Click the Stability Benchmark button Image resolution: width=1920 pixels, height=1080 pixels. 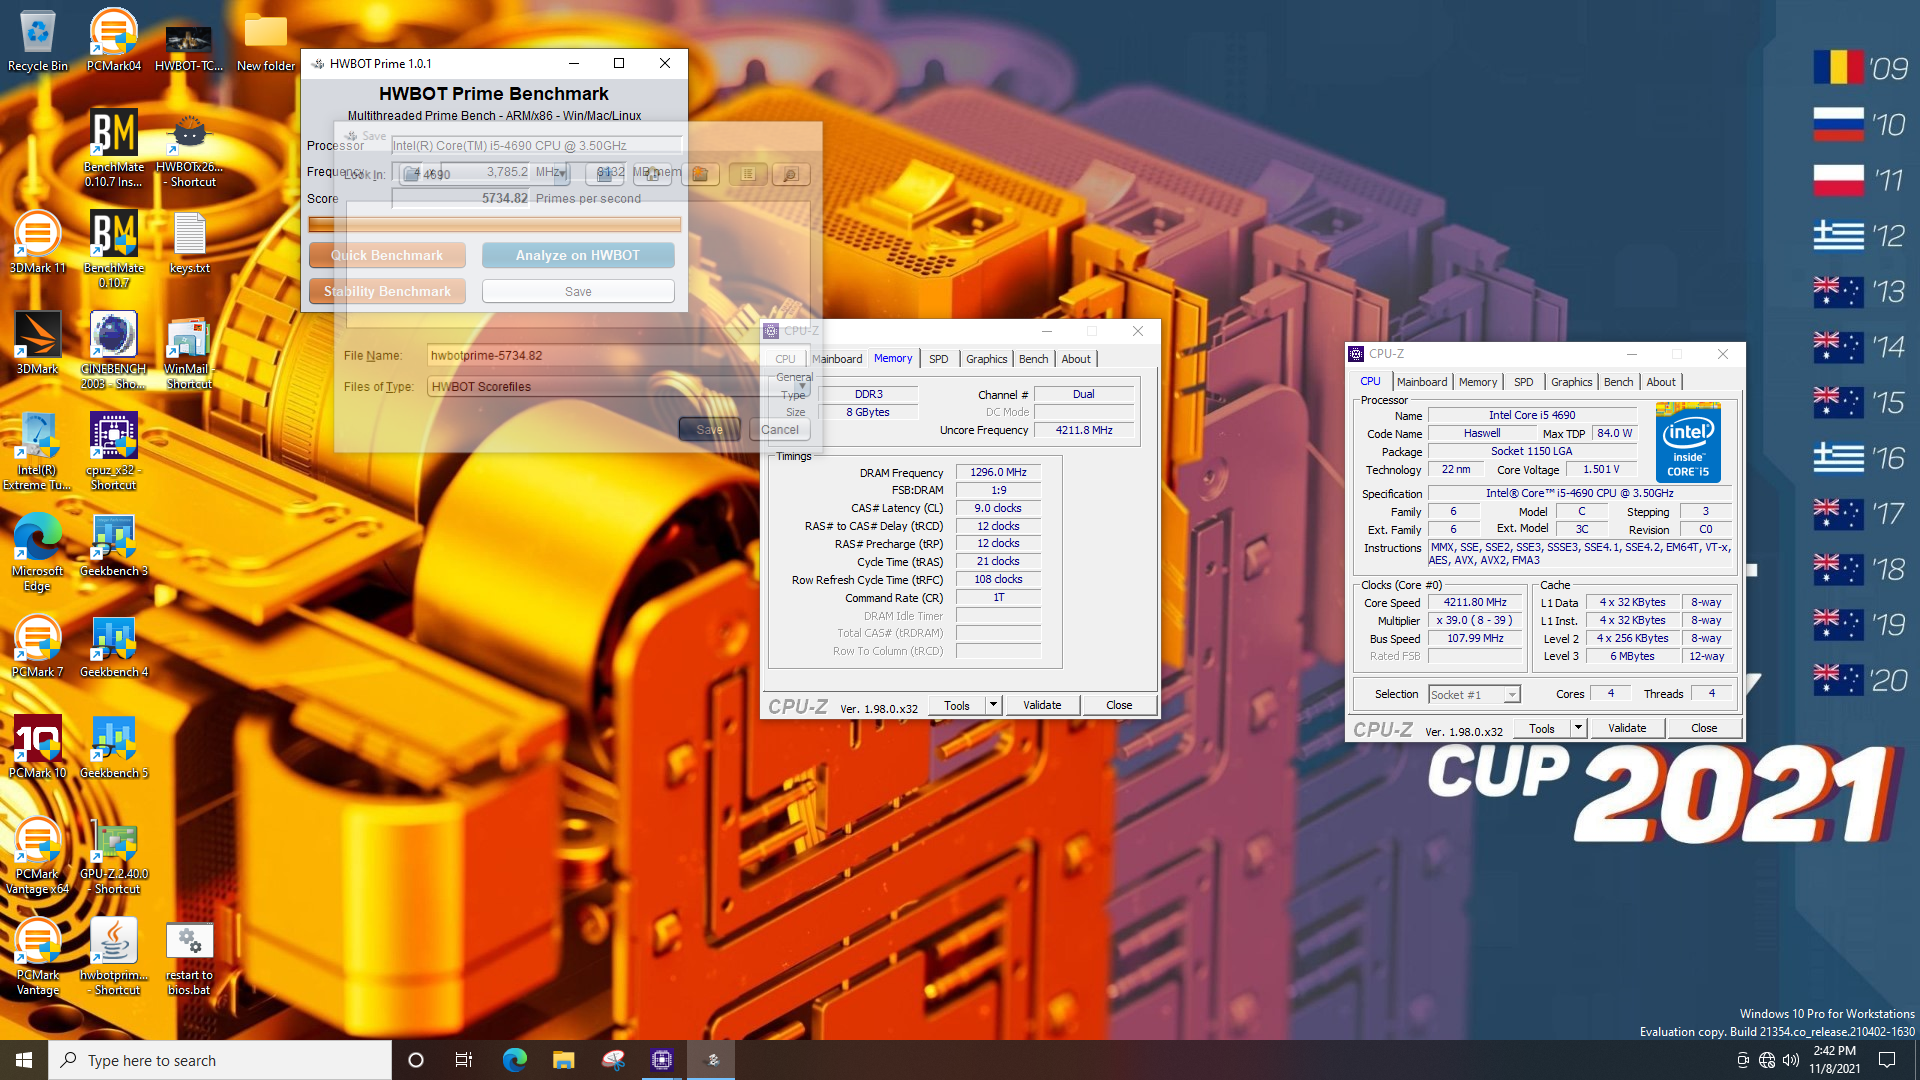pos(387,291)
